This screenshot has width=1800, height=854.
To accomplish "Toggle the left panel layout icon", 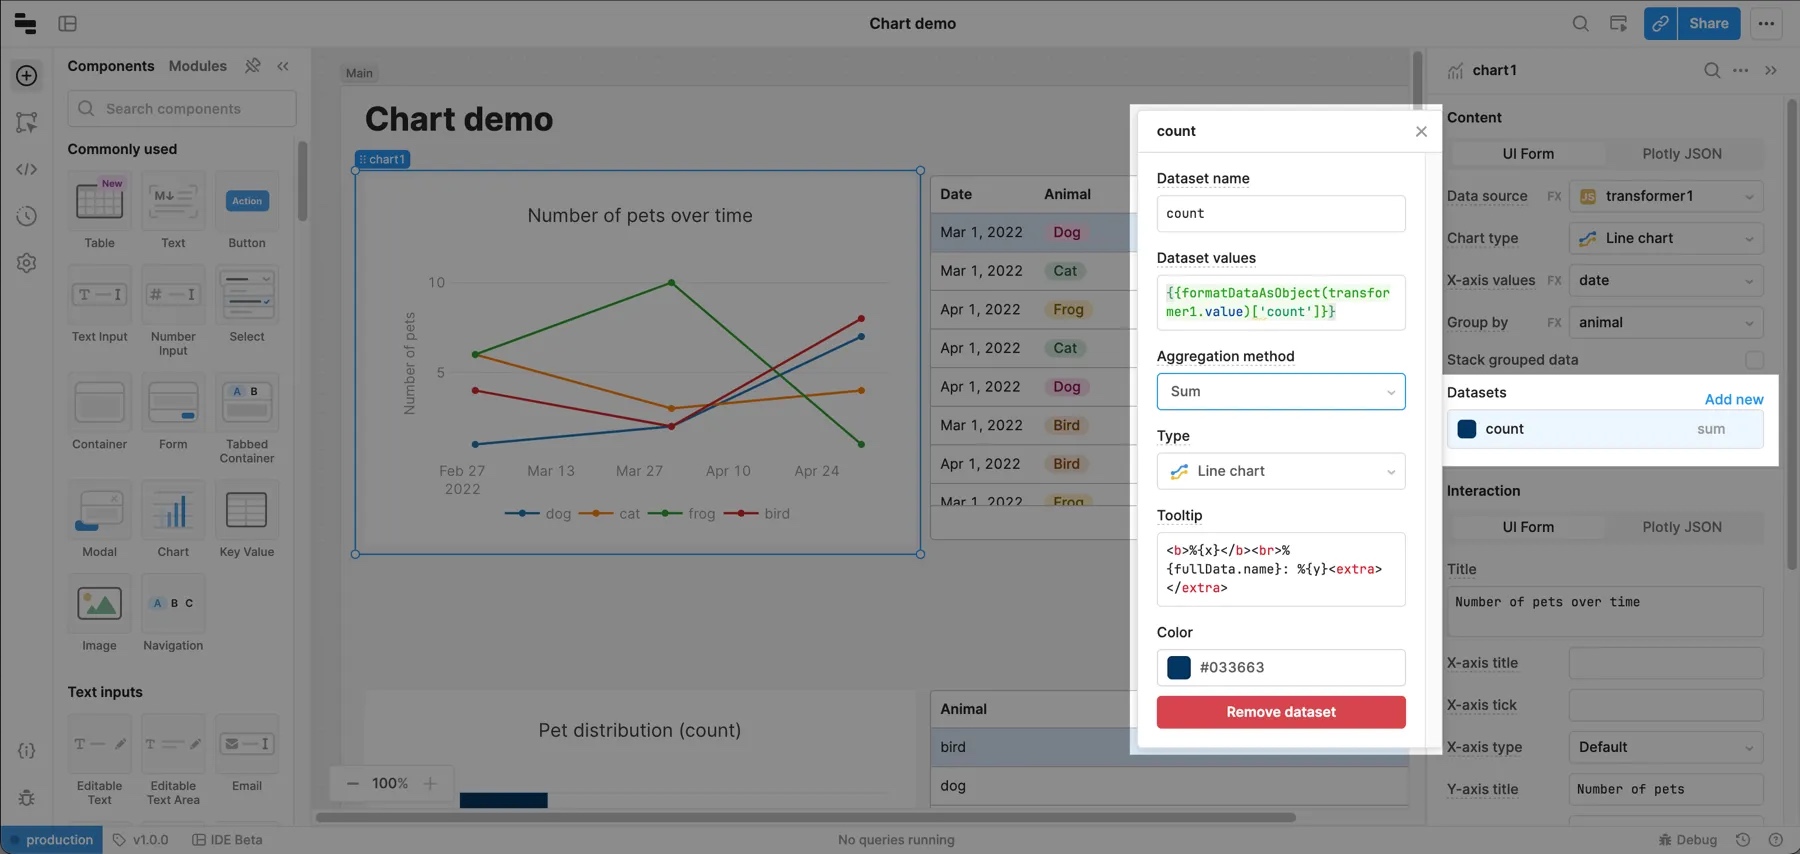I will tap(68, 23).
